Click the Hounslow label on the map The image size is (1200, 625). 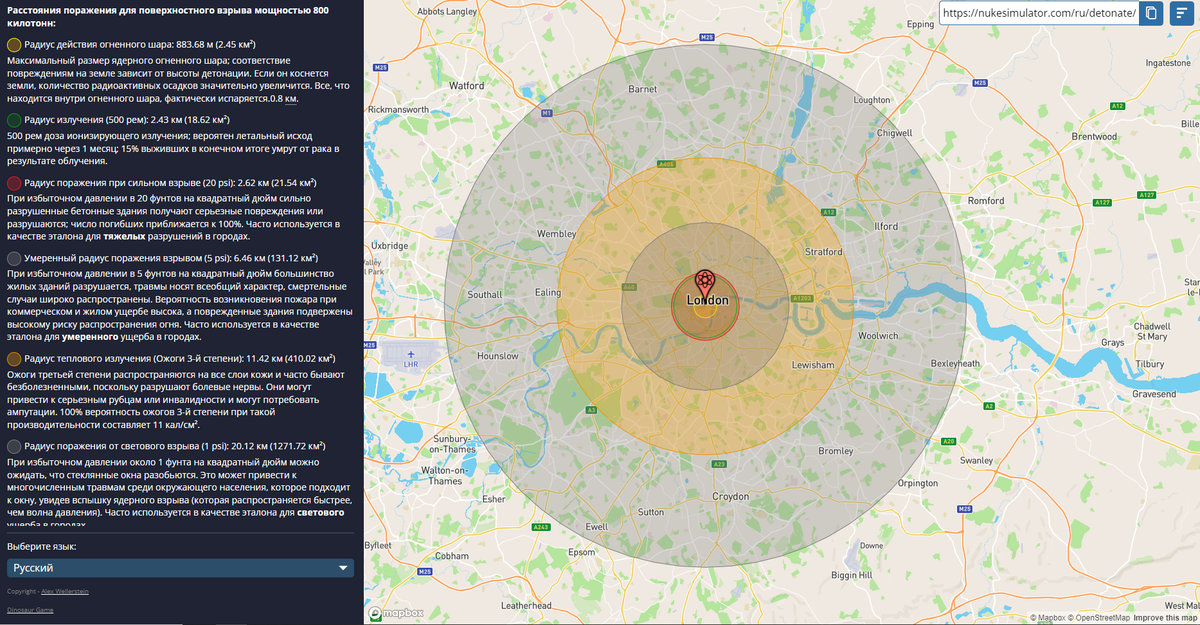[498, 356]
